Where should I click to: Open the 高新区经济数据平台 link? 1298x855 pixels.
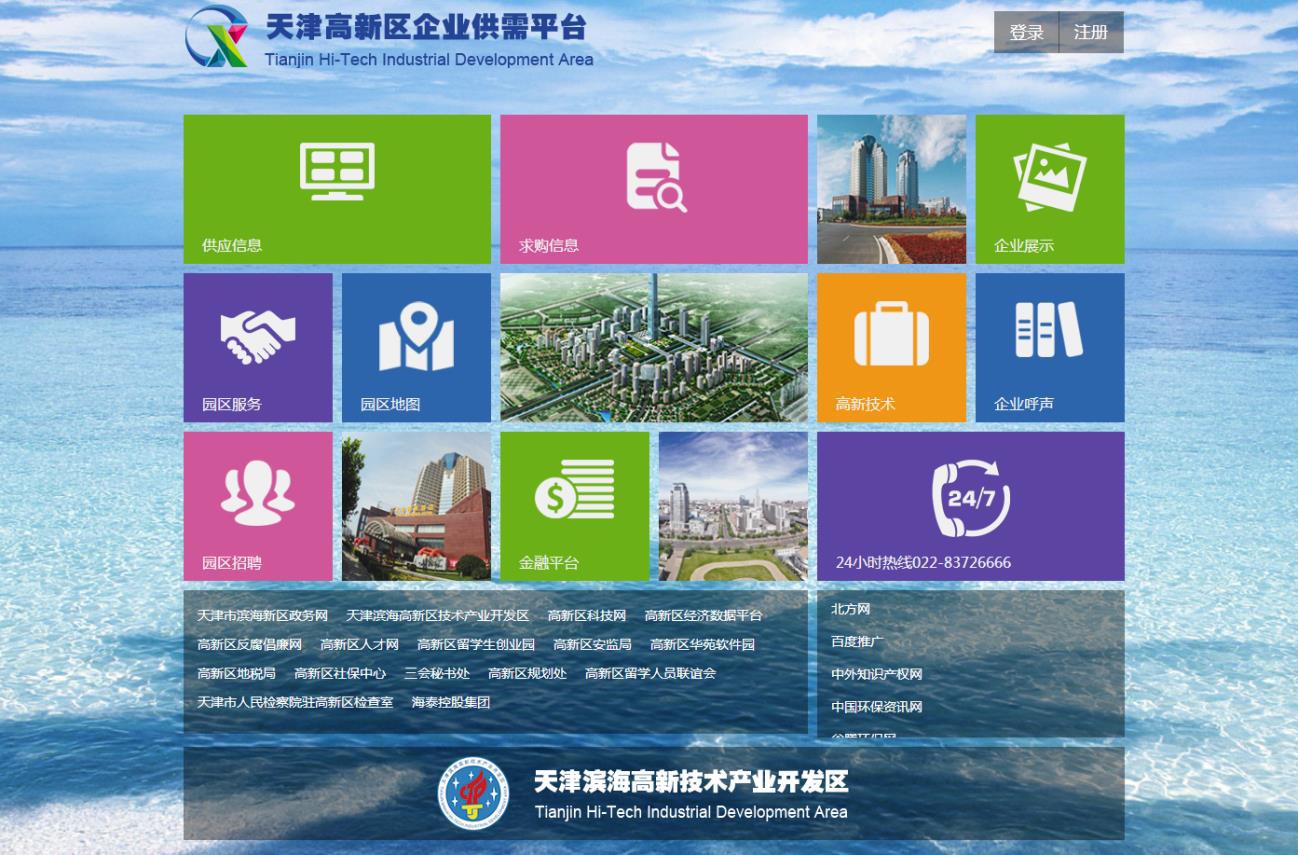[x=703, y=616]
